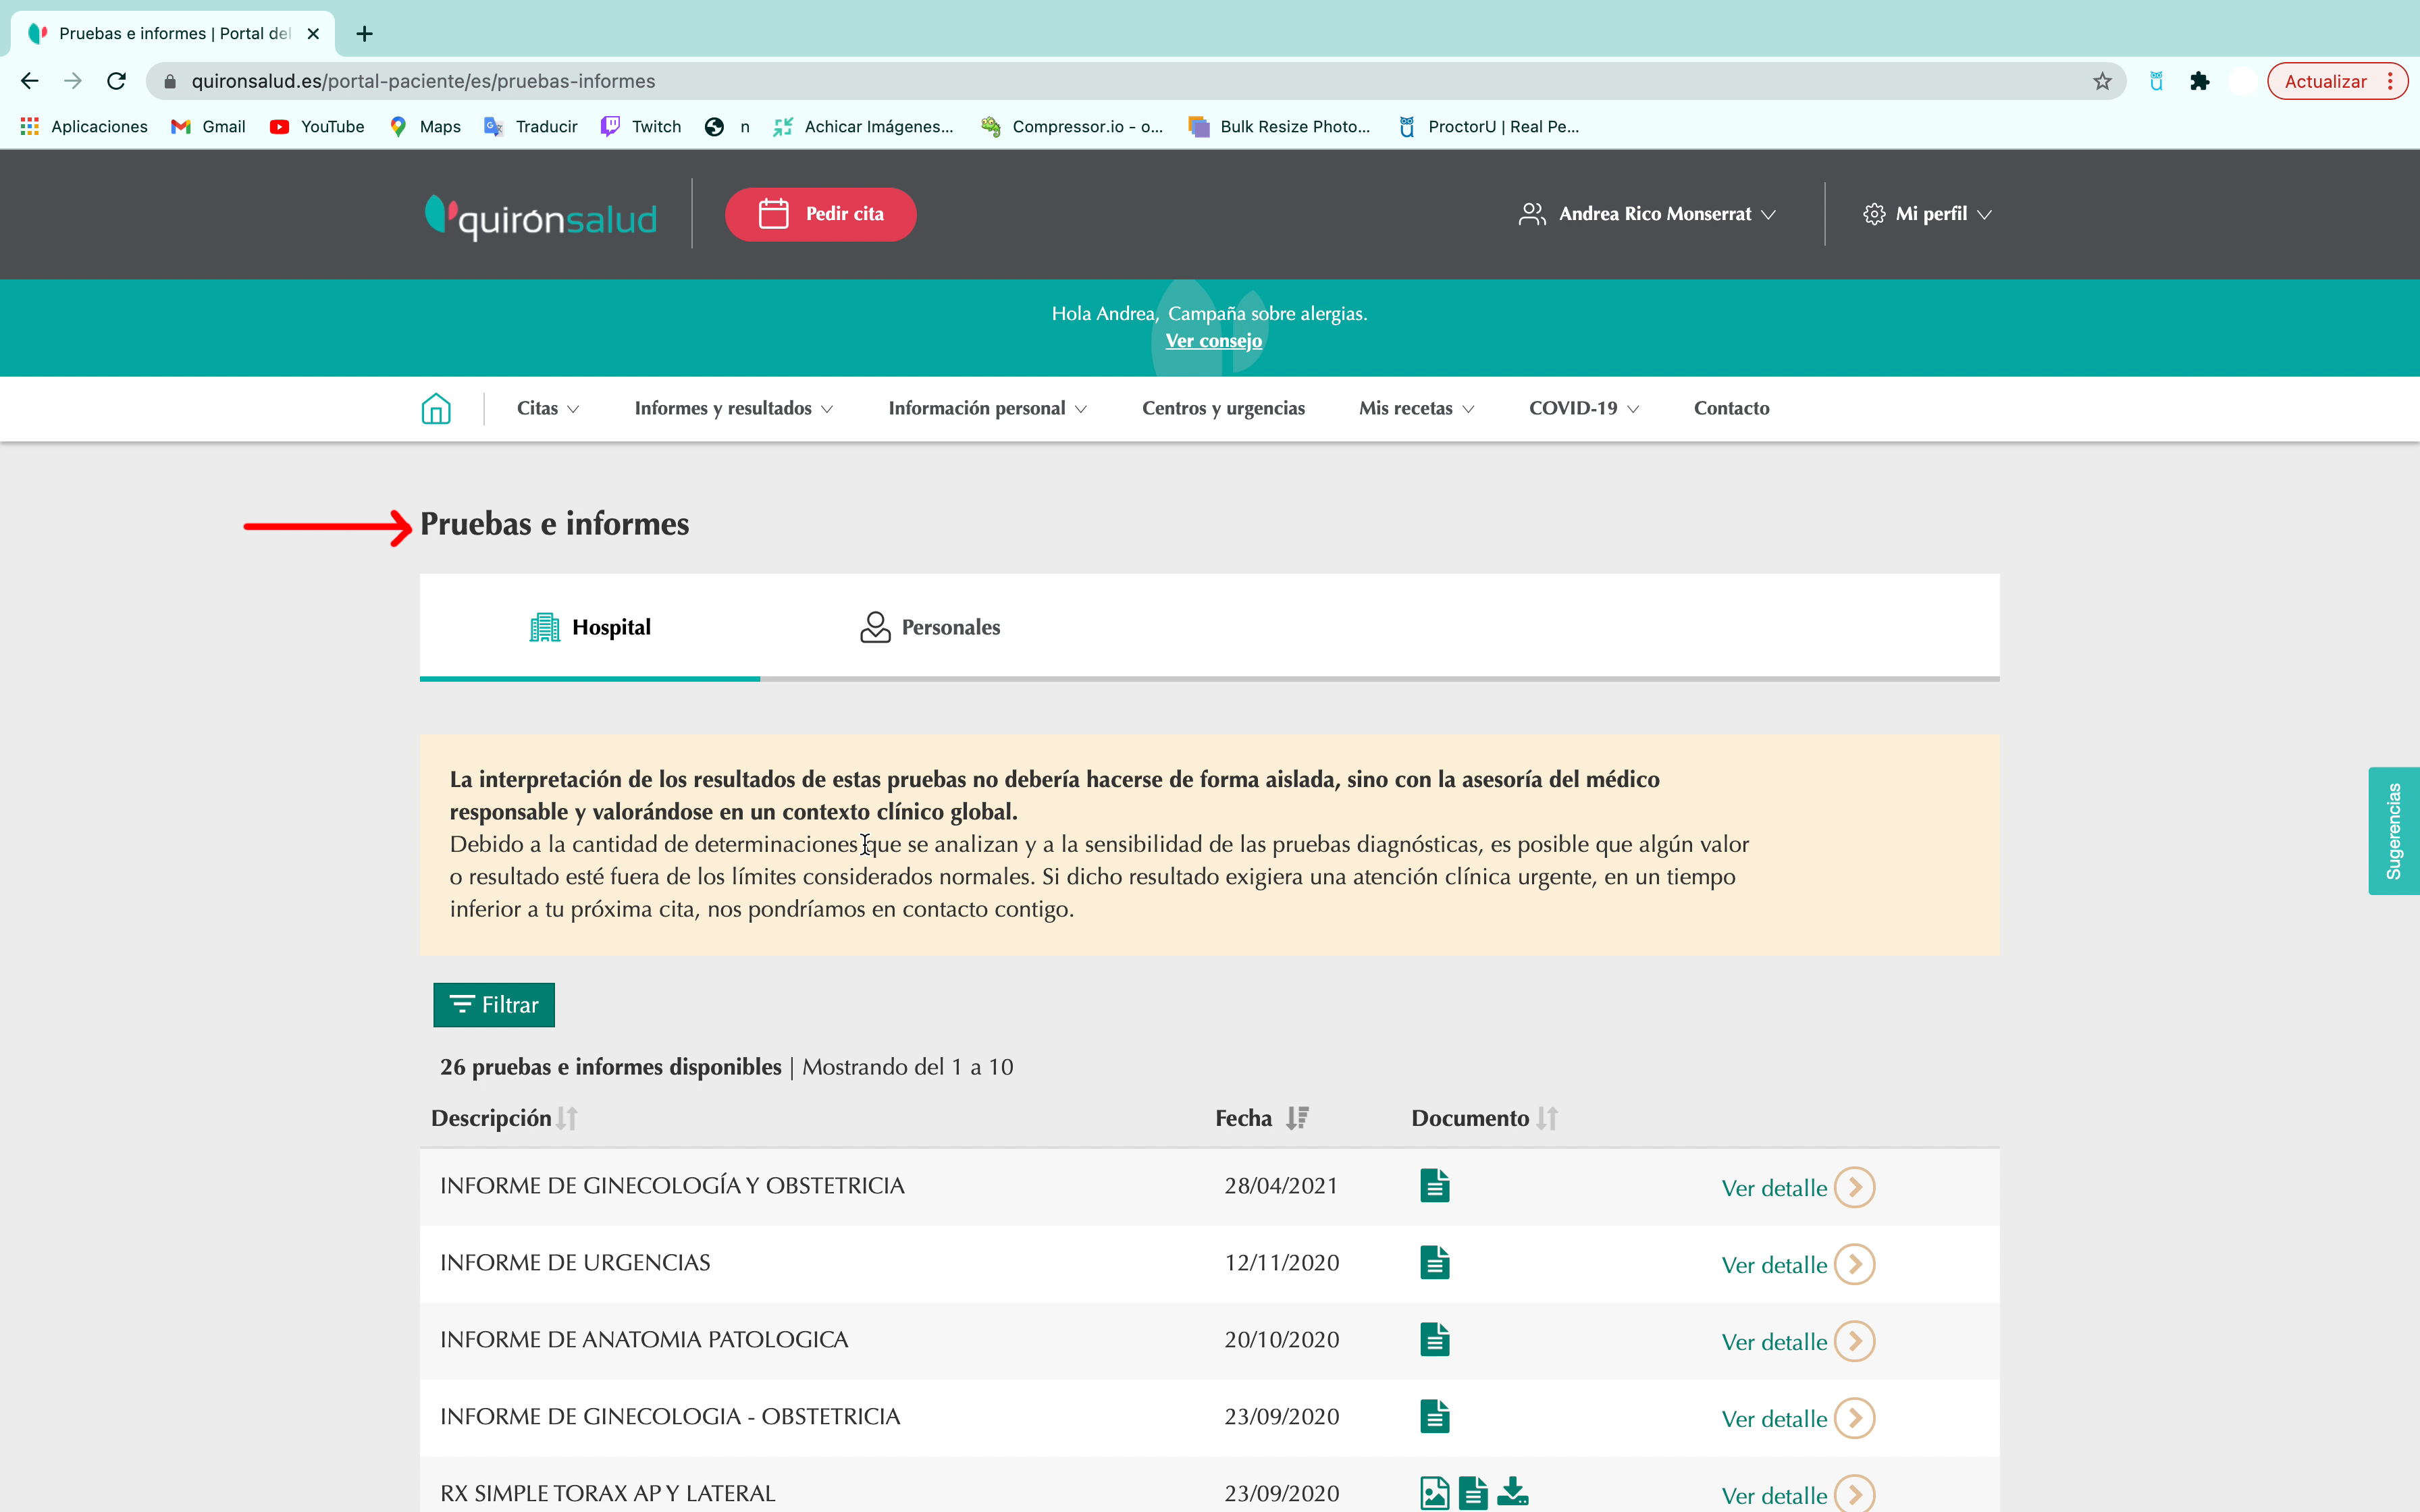Click Actualizar browser update button

coord(2325,81)
